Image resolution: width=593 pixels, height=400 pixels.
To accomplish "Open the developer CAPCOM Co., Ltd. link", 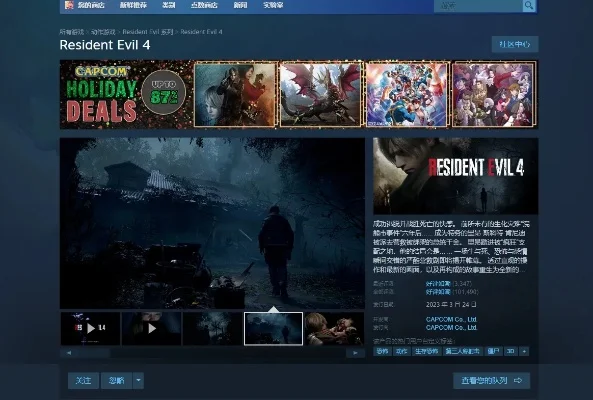I will click(x=452, y=319).
